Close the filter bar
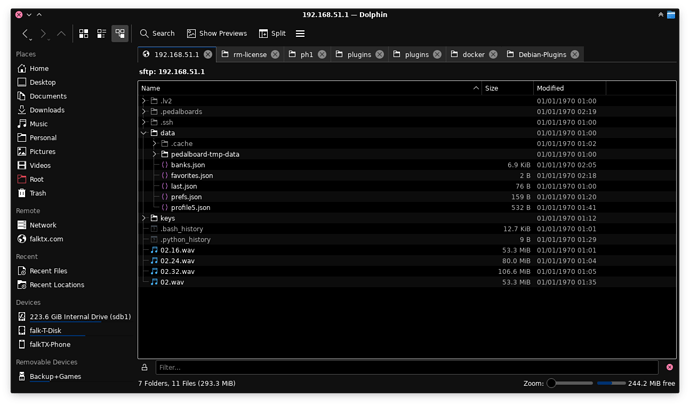690x406 pixels. coord(669,367)
